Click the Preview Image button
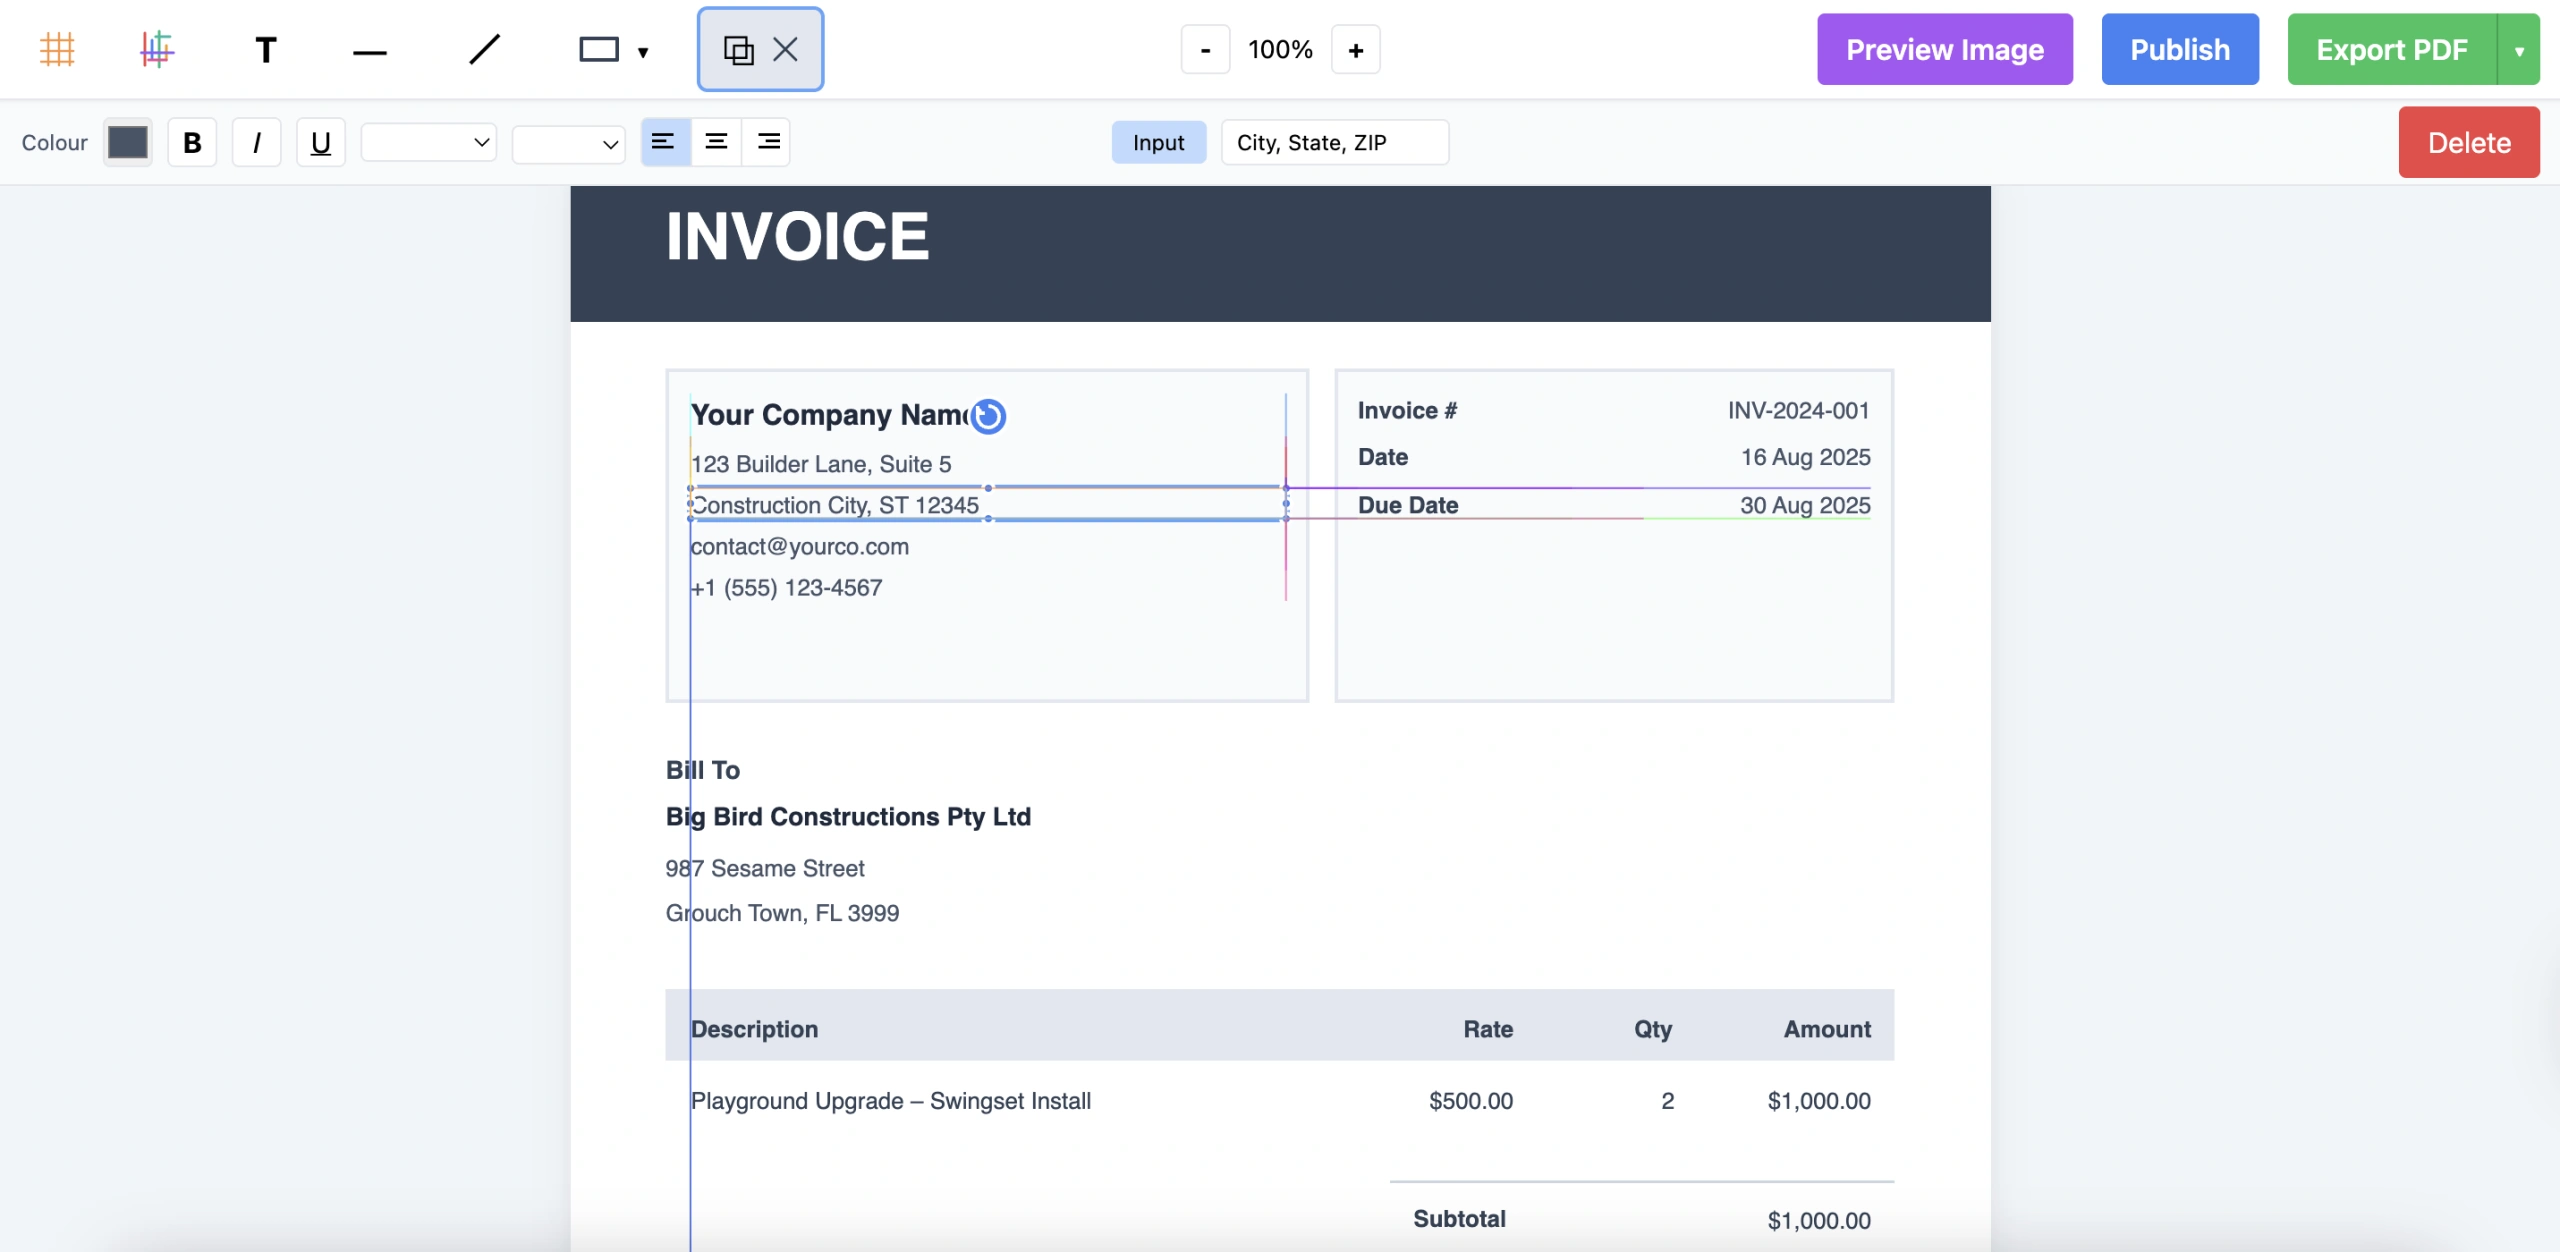 (x=1944, y=50)
